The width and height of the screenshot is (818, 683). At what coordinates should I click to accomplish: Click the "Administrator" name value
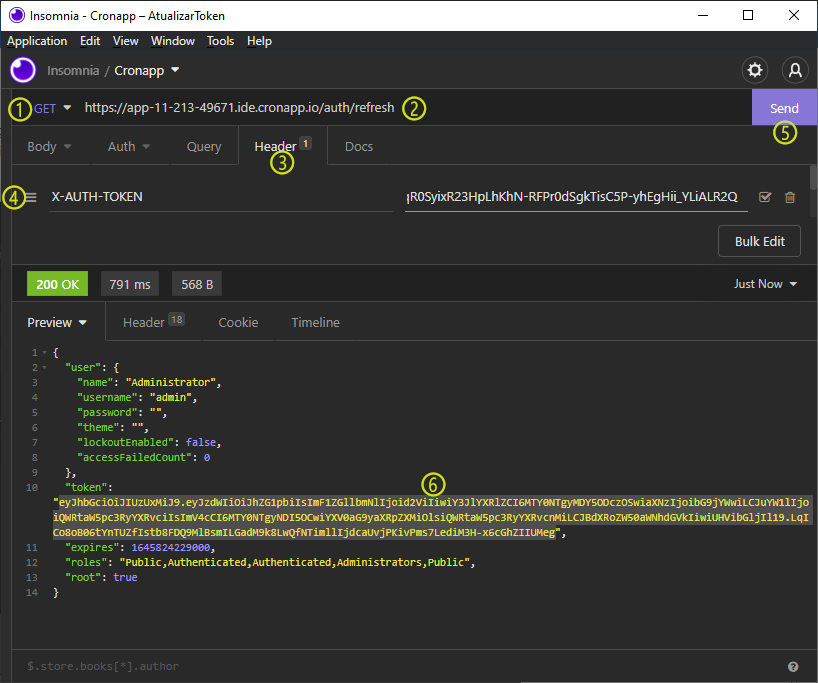(x=171, y=382)
